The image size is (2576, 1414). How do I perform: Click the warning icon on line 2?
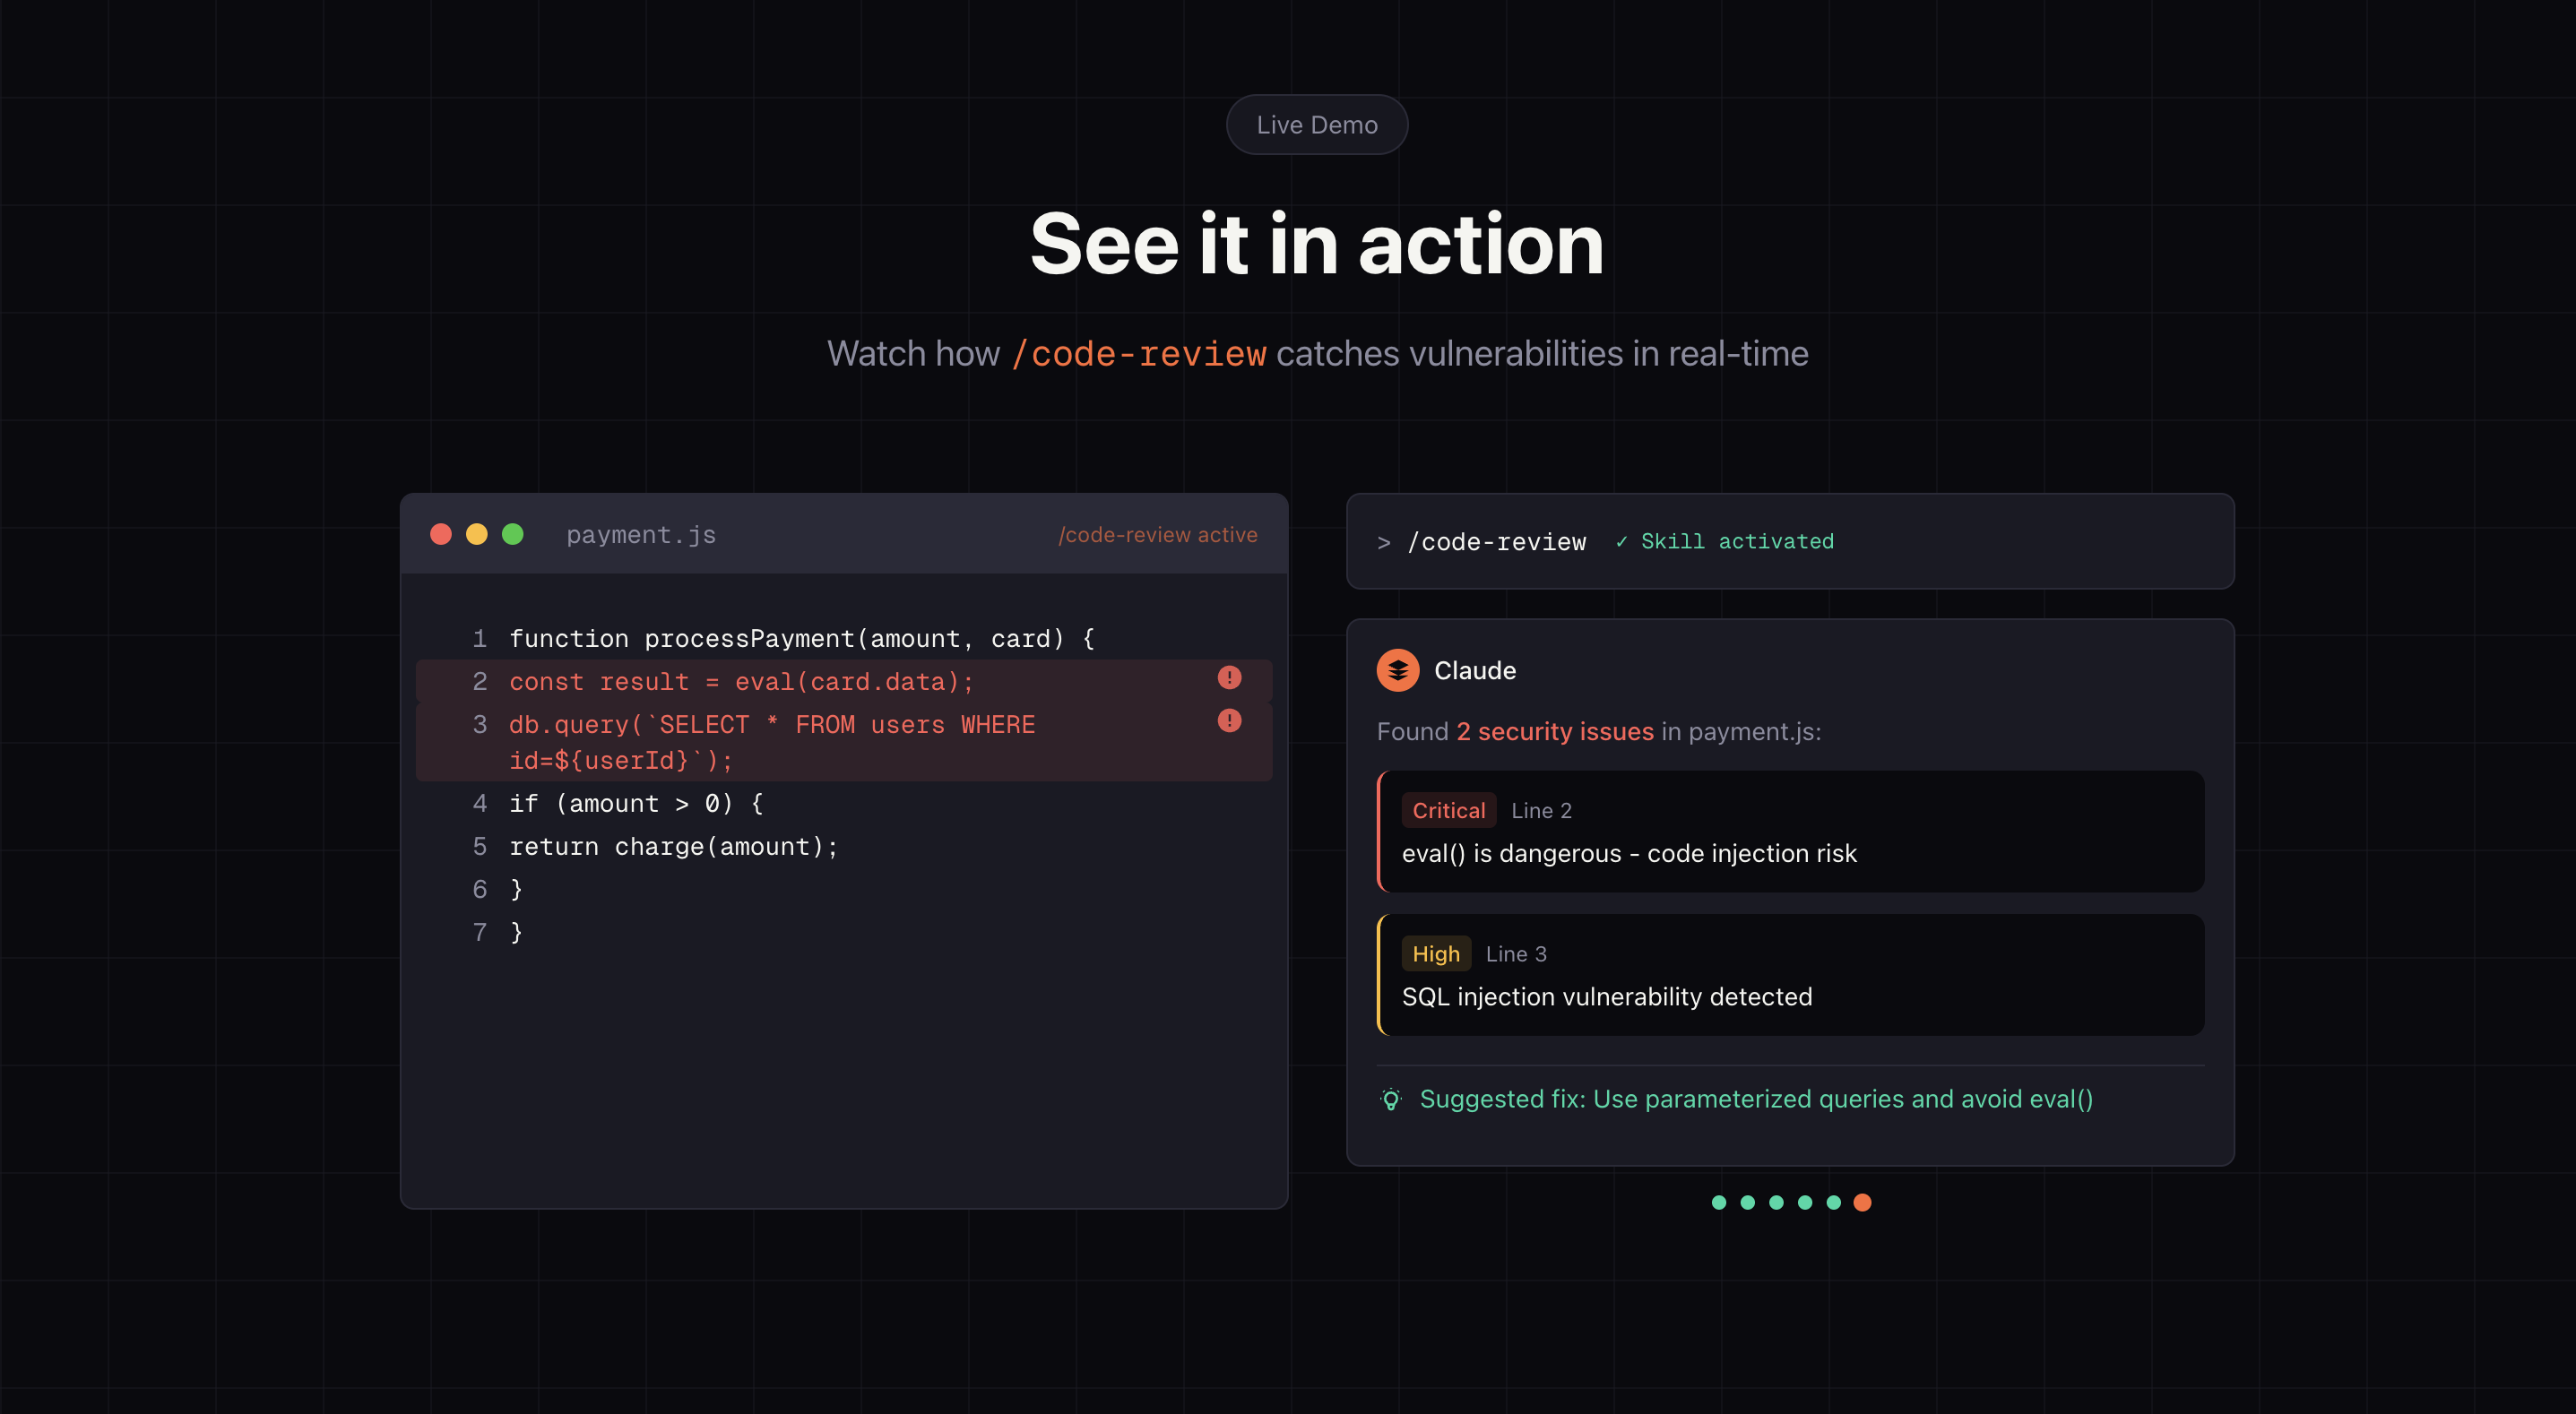[1229, 678]
